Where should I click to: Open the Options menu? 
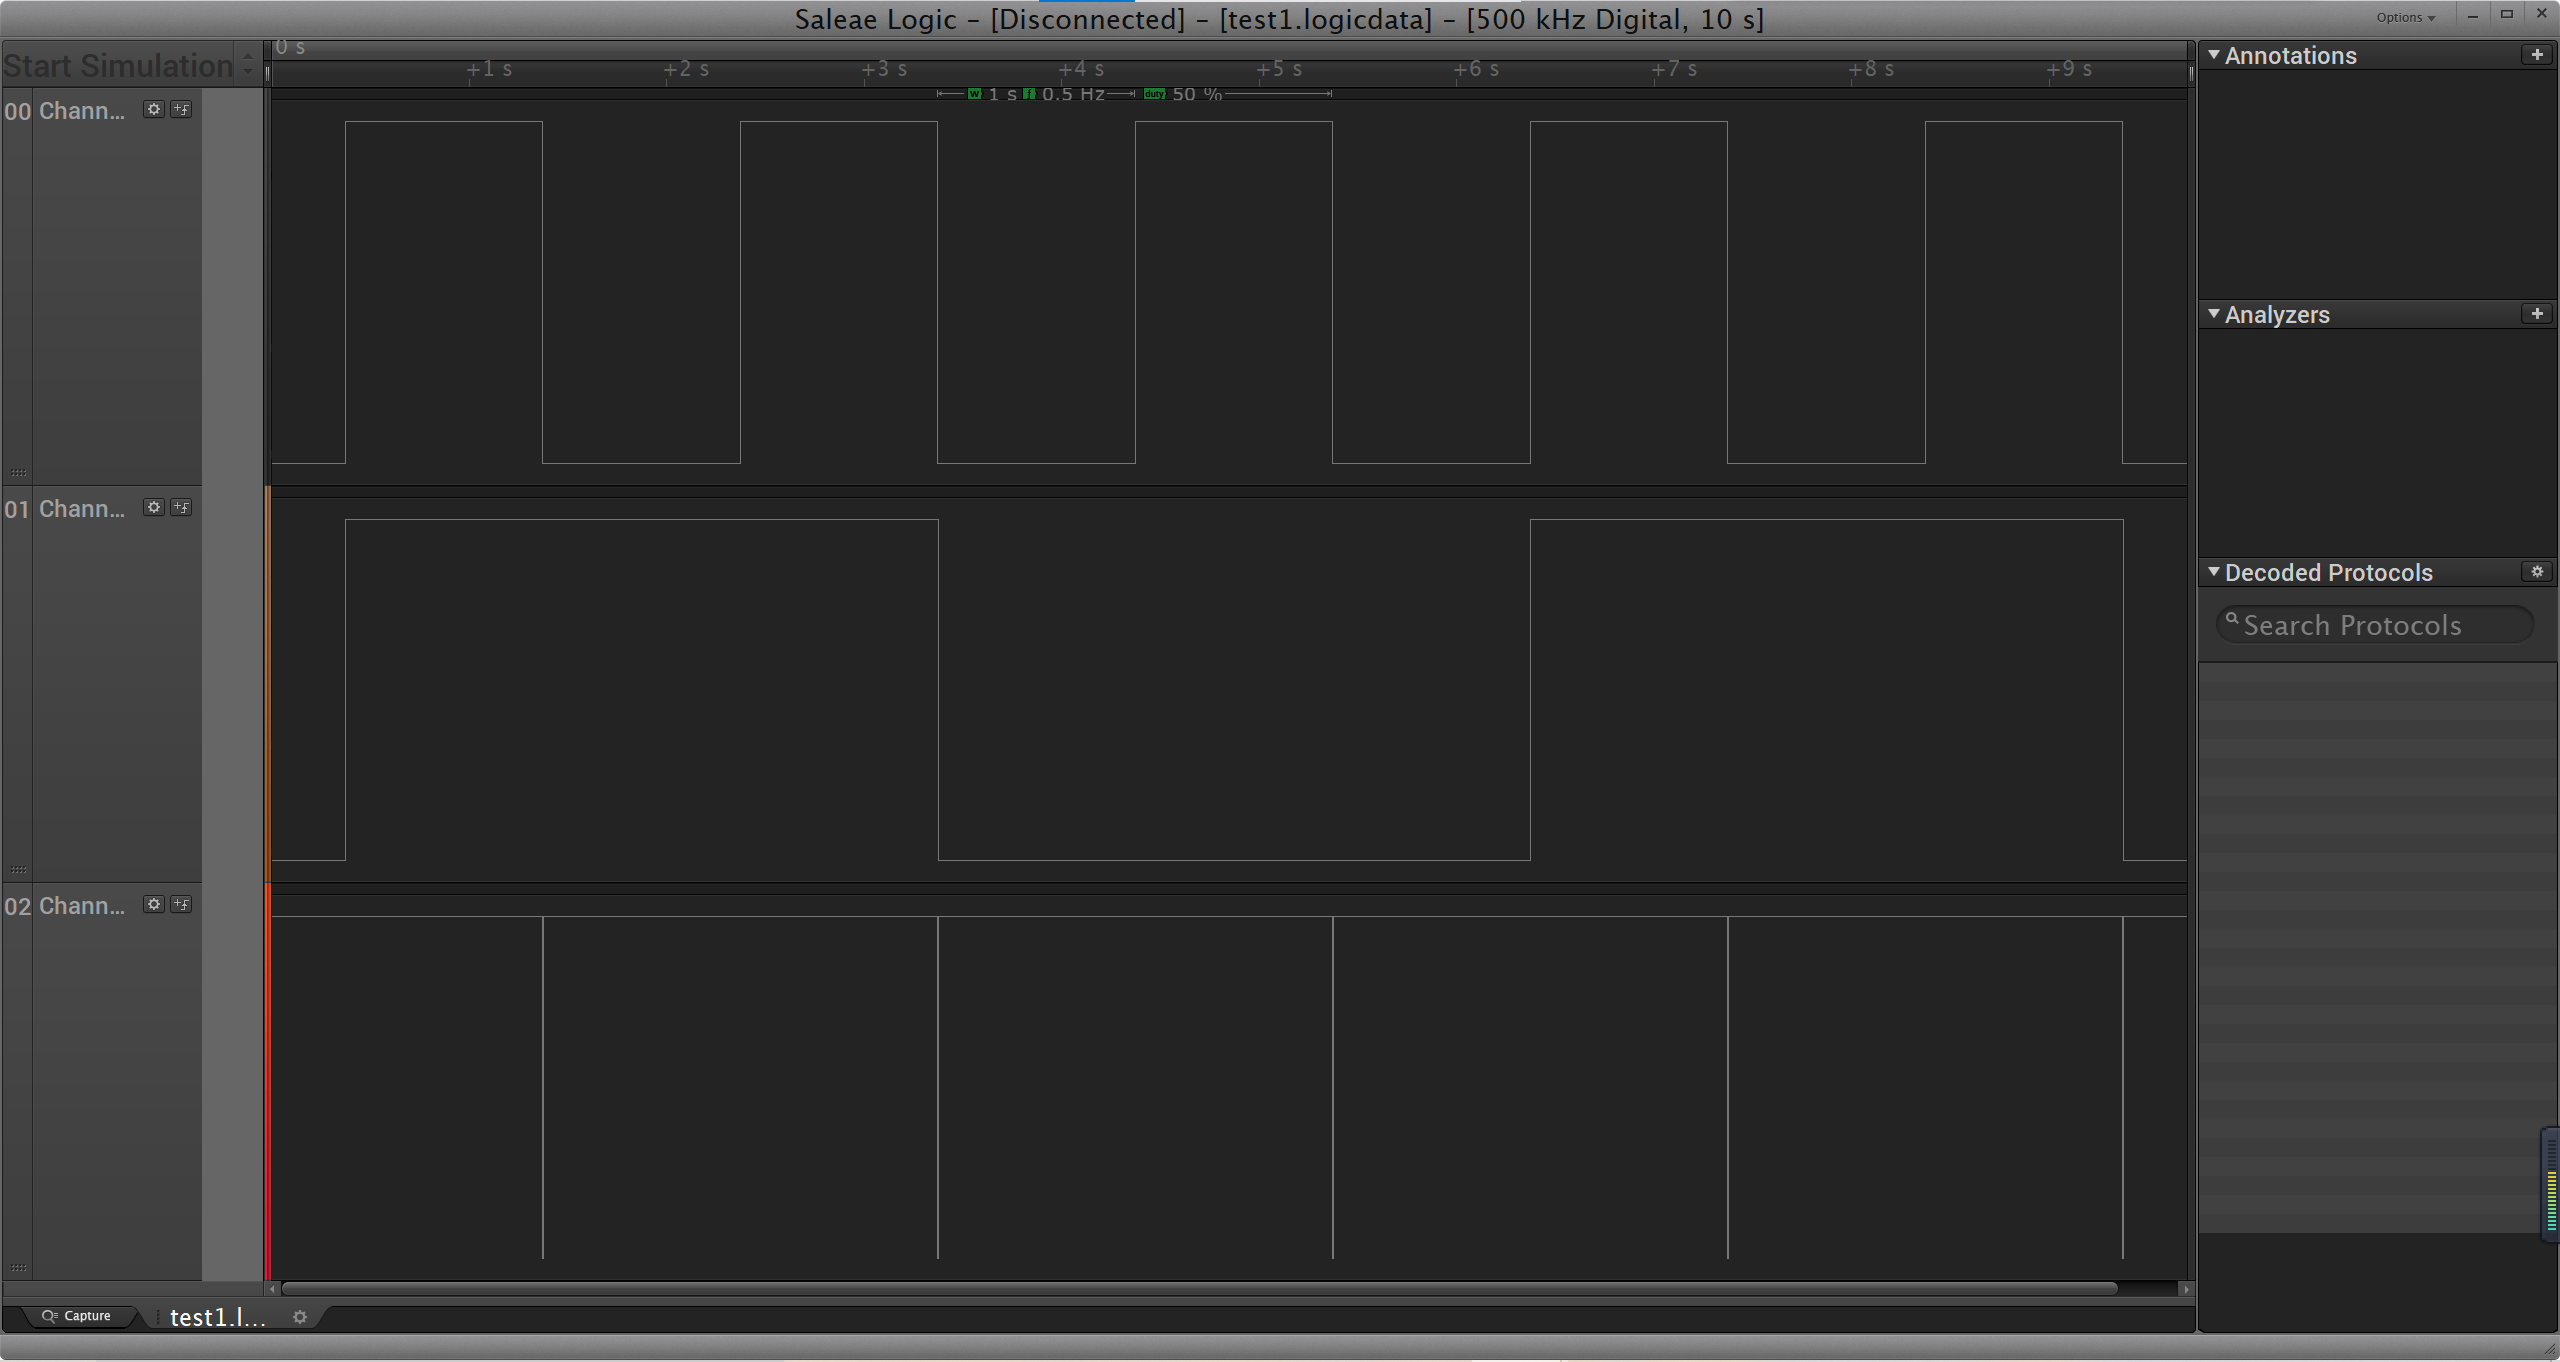click(x=2405, y=17)
